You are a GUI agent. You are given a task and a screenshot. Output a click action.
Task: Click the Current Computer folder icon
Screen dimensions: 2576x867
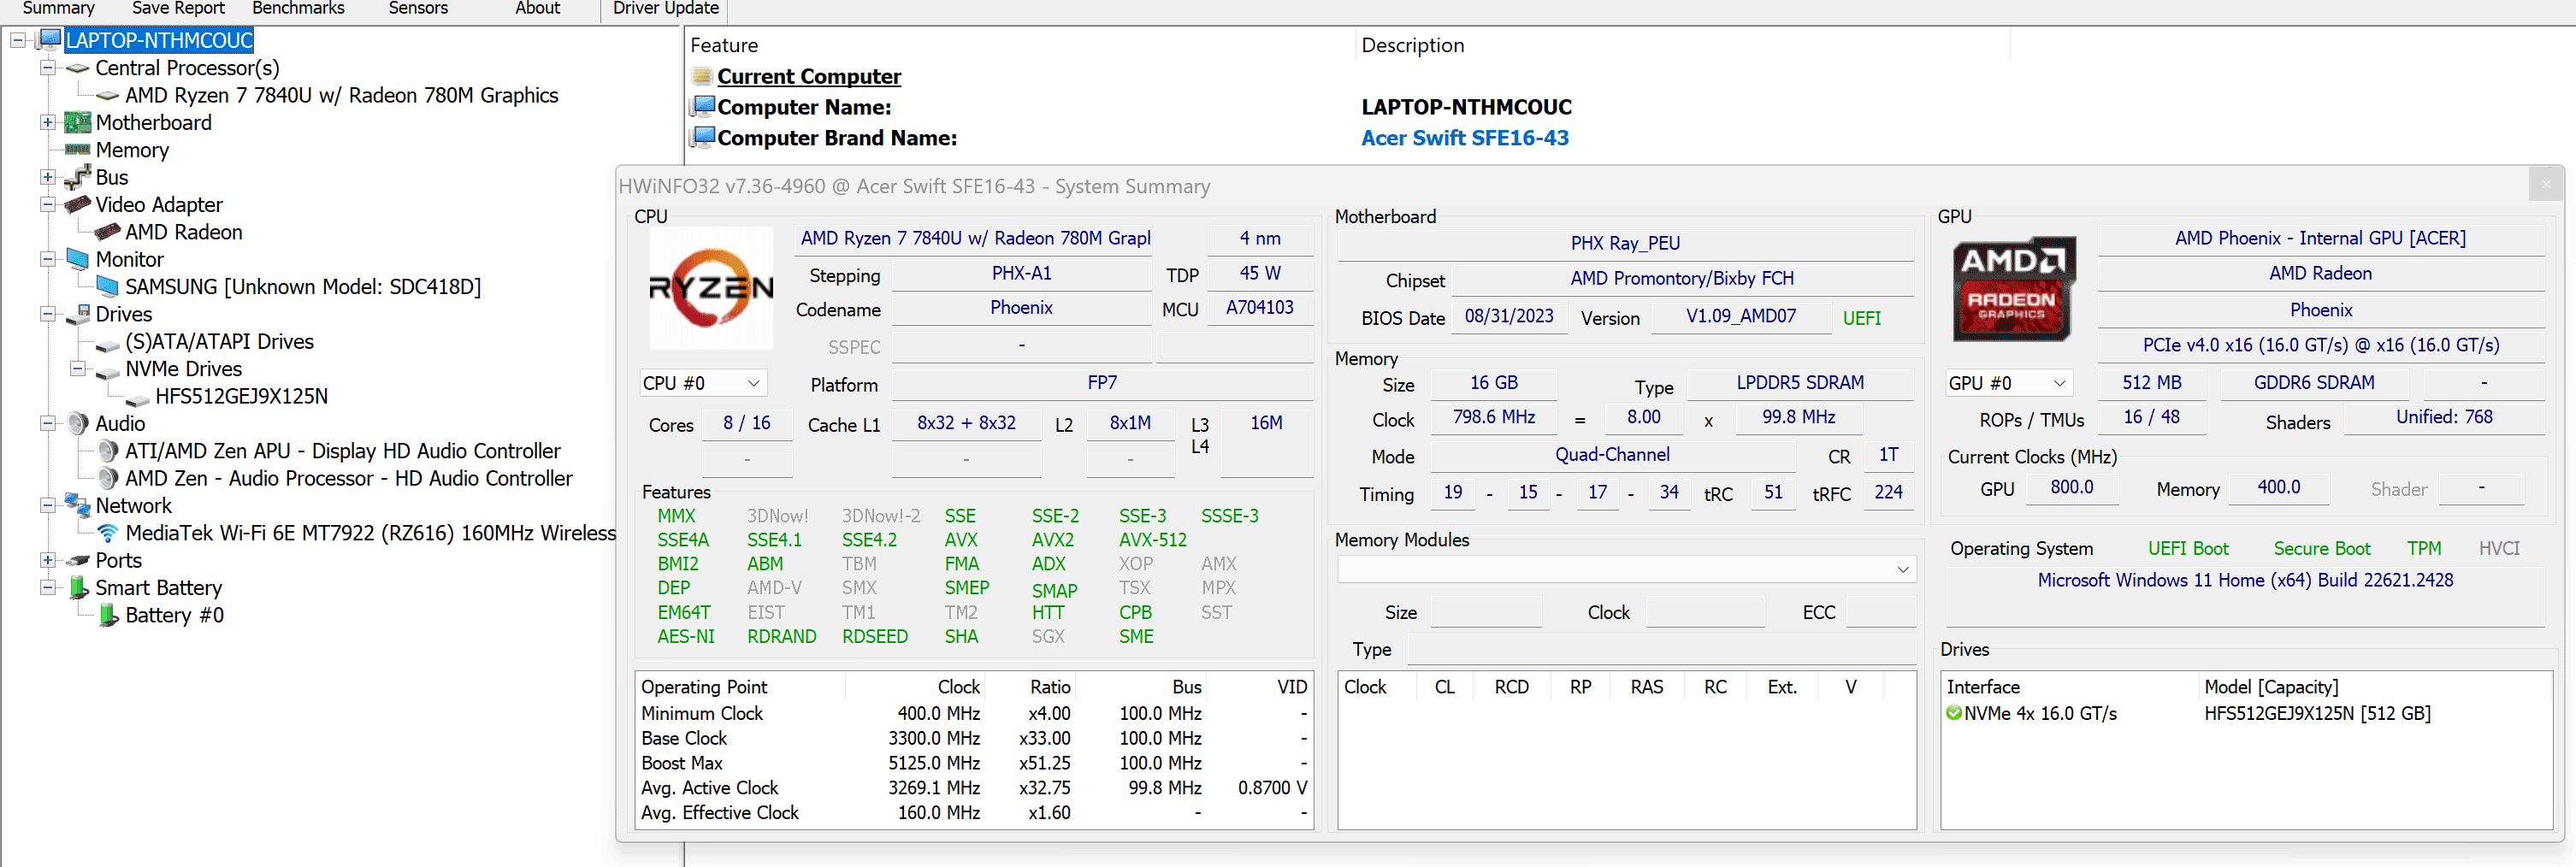[702, 76]
